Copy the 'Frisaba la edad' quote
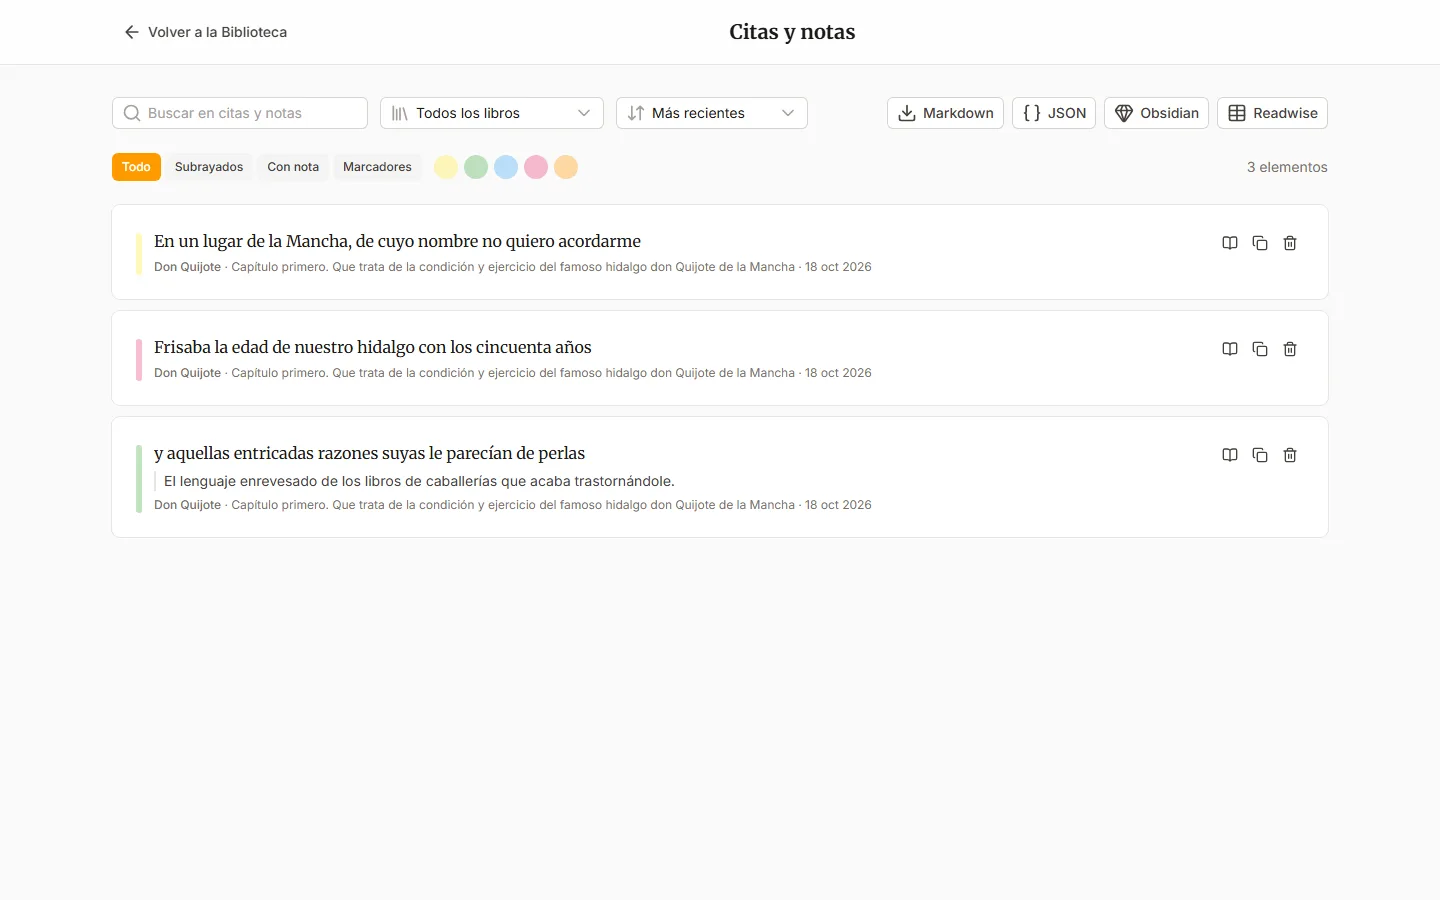1440x900 pixels. (x=1260, y=349)
